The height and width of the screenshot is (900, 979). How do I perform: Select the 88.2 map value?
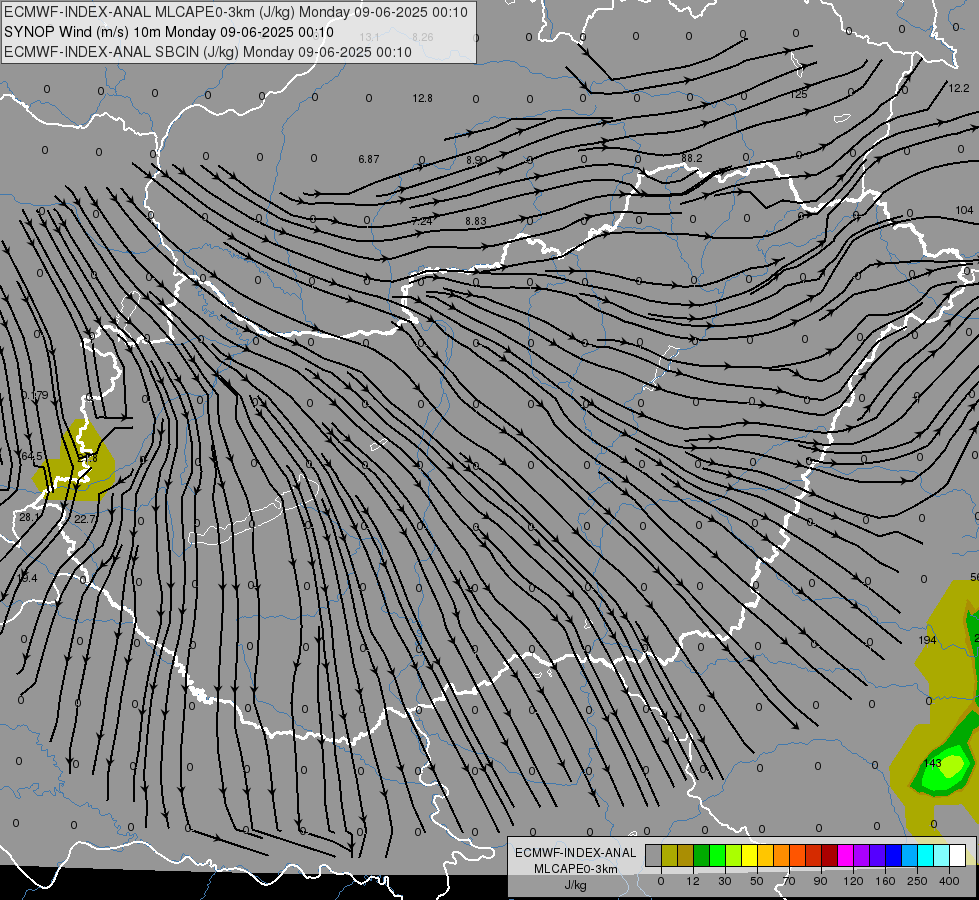coord(692,158)
